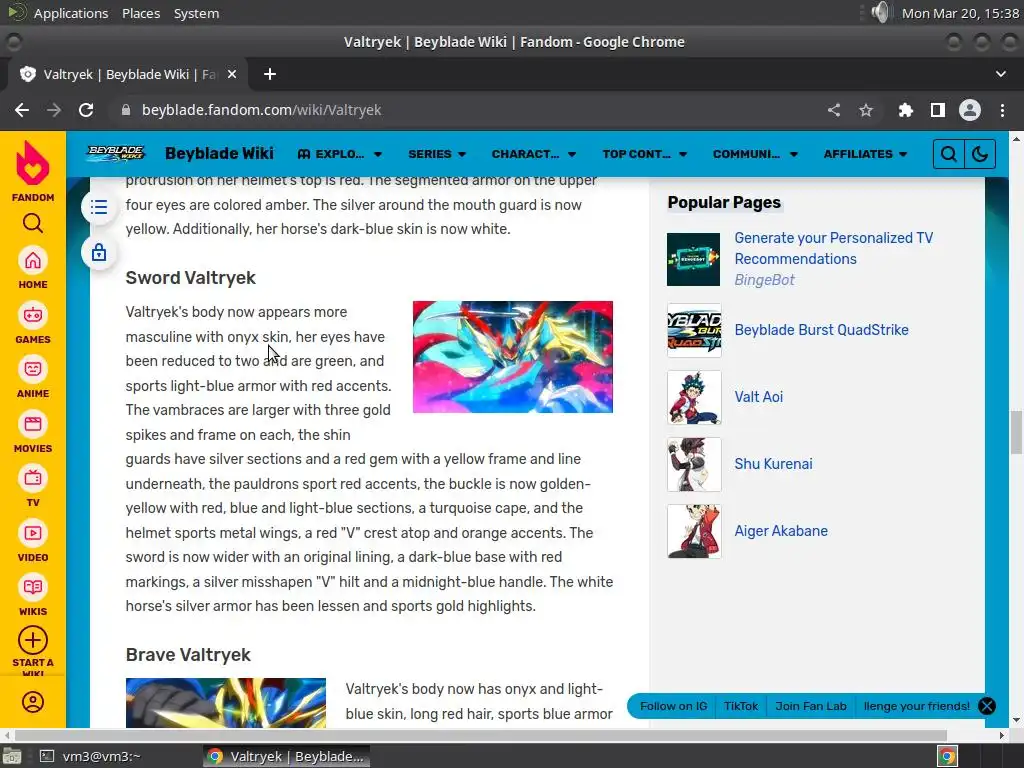Open the Chrome extensions puzzle icon
Screen dimensions: 1024x768
(905, 110)
